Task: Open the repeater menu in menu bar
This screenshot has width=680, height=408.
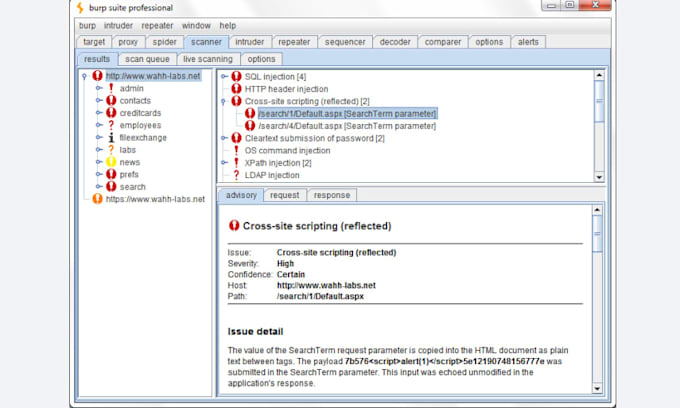Action: (157, 26)
